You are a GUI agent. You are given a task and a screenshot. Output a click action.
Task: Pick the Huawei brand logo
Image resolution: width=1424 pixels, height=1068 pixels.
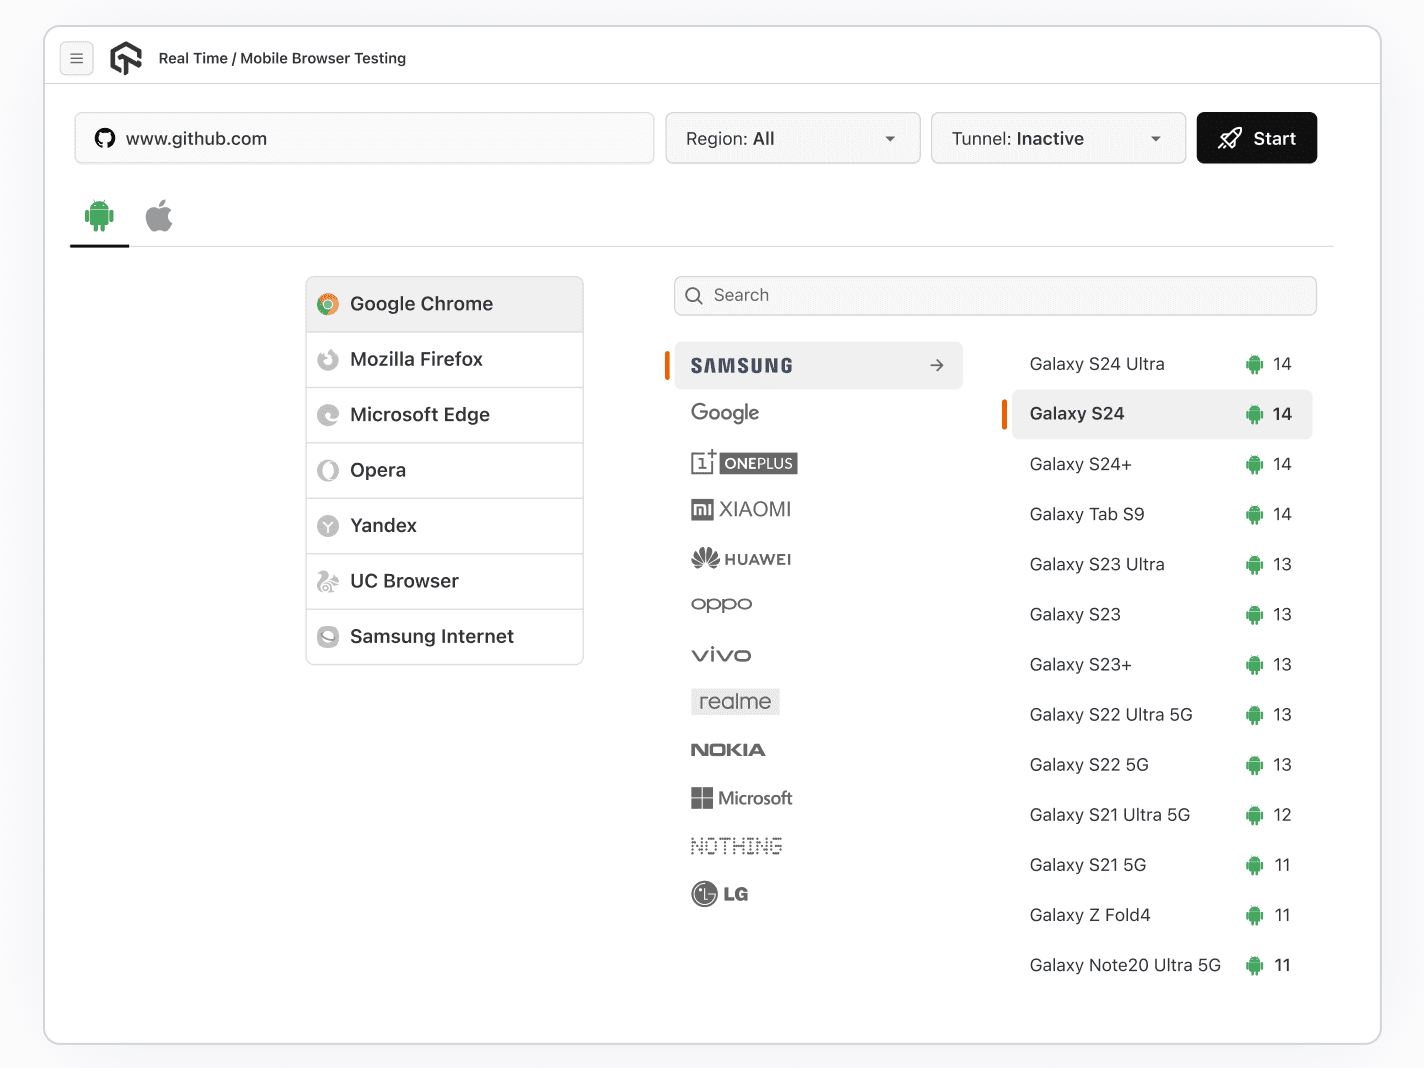click(x=741, y=559)
